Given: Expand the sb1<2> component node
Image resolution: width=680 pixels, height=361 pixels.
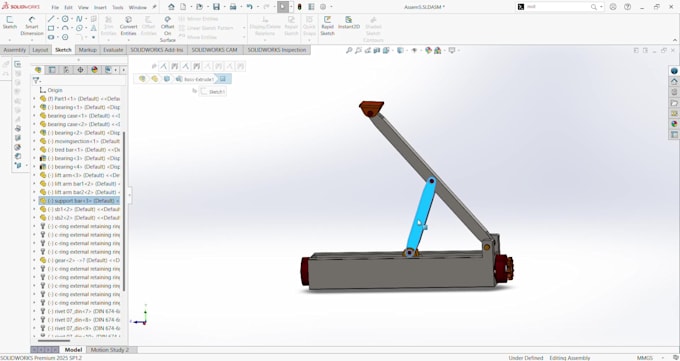Looking at the screenshot, I should click(35, 209).
